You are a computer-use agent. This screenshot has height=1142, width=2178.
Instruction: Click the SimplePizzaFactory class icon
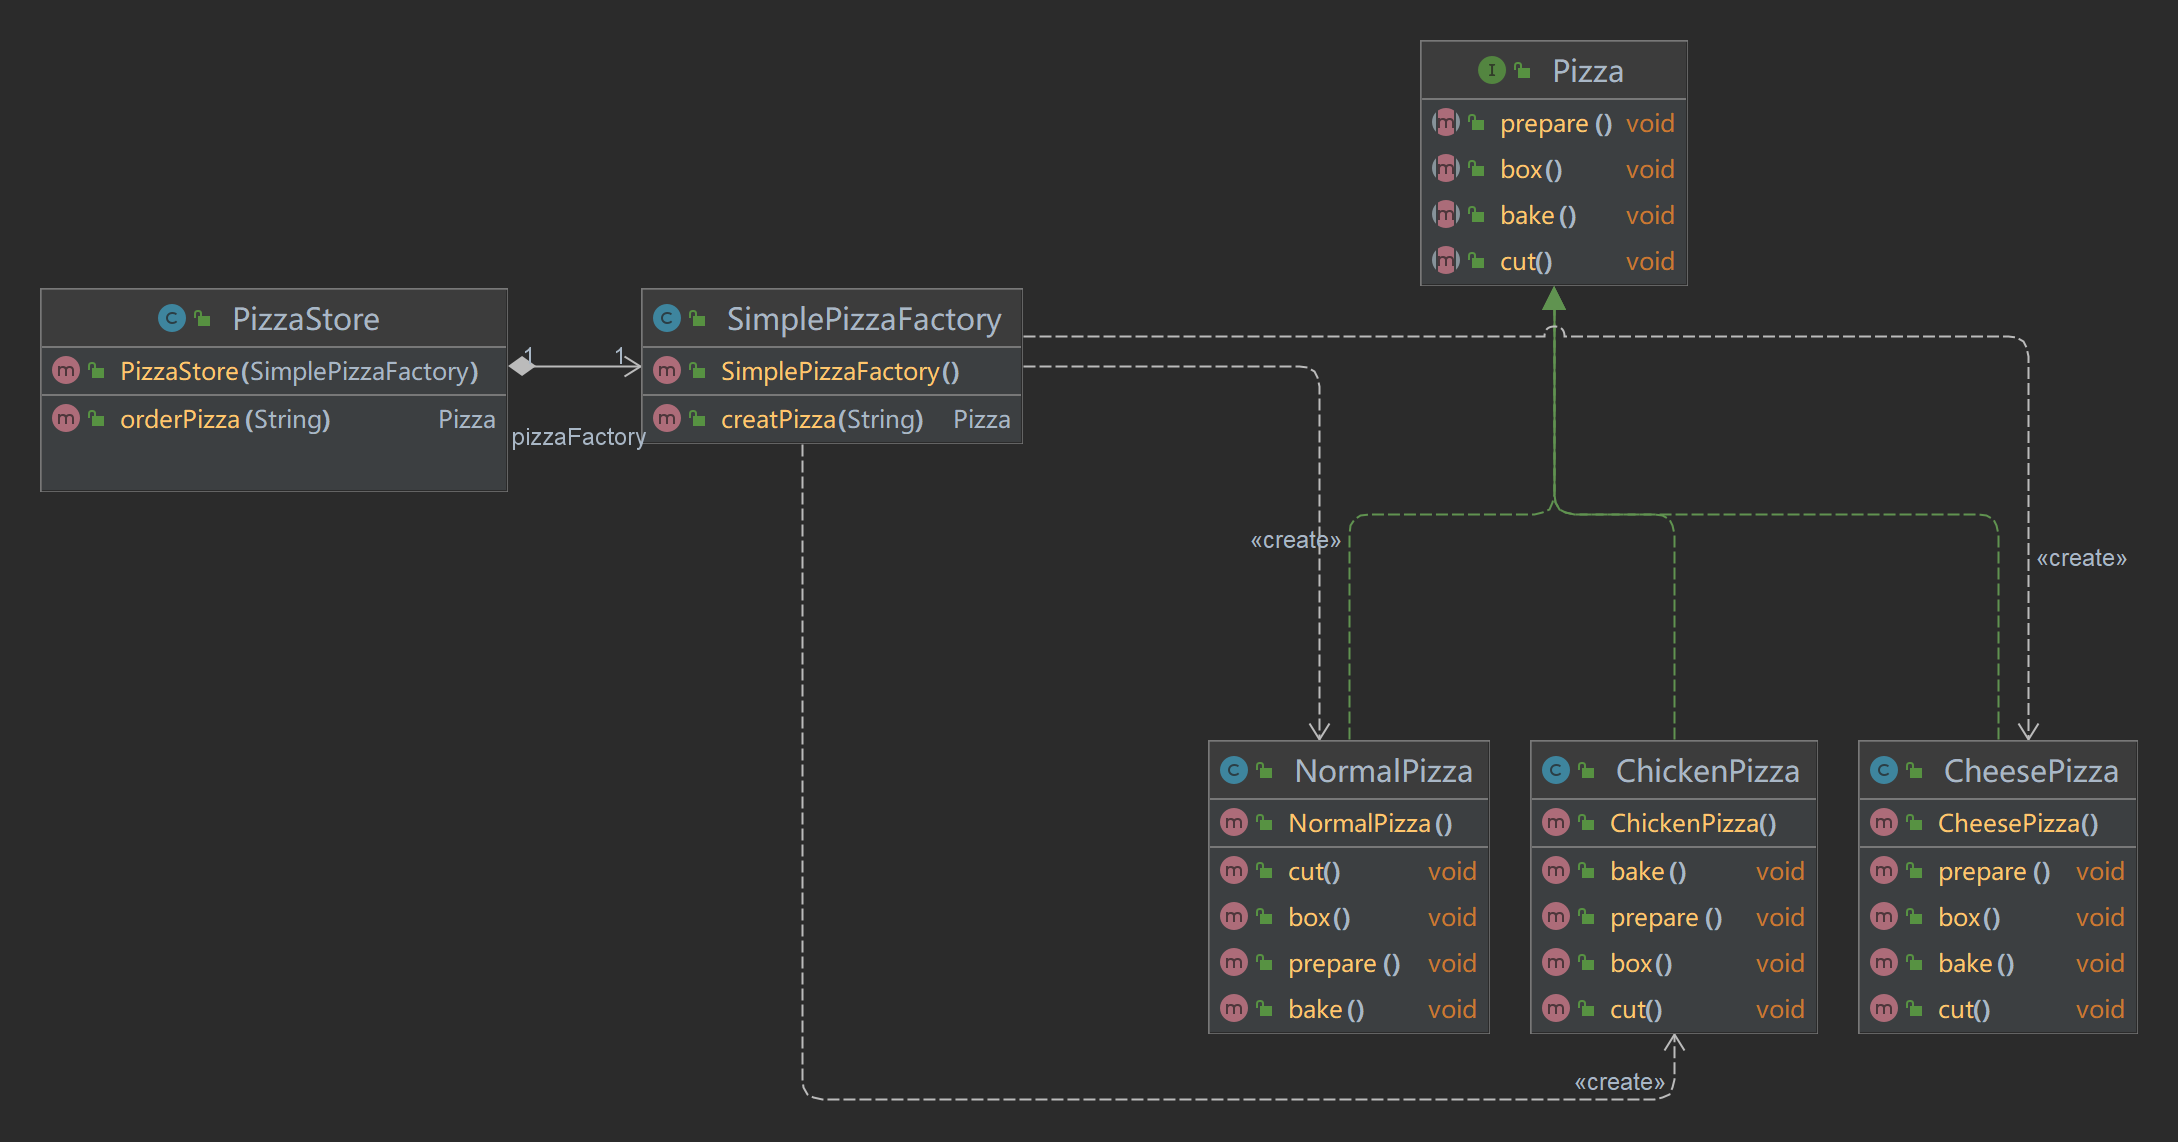pos(667,318)
